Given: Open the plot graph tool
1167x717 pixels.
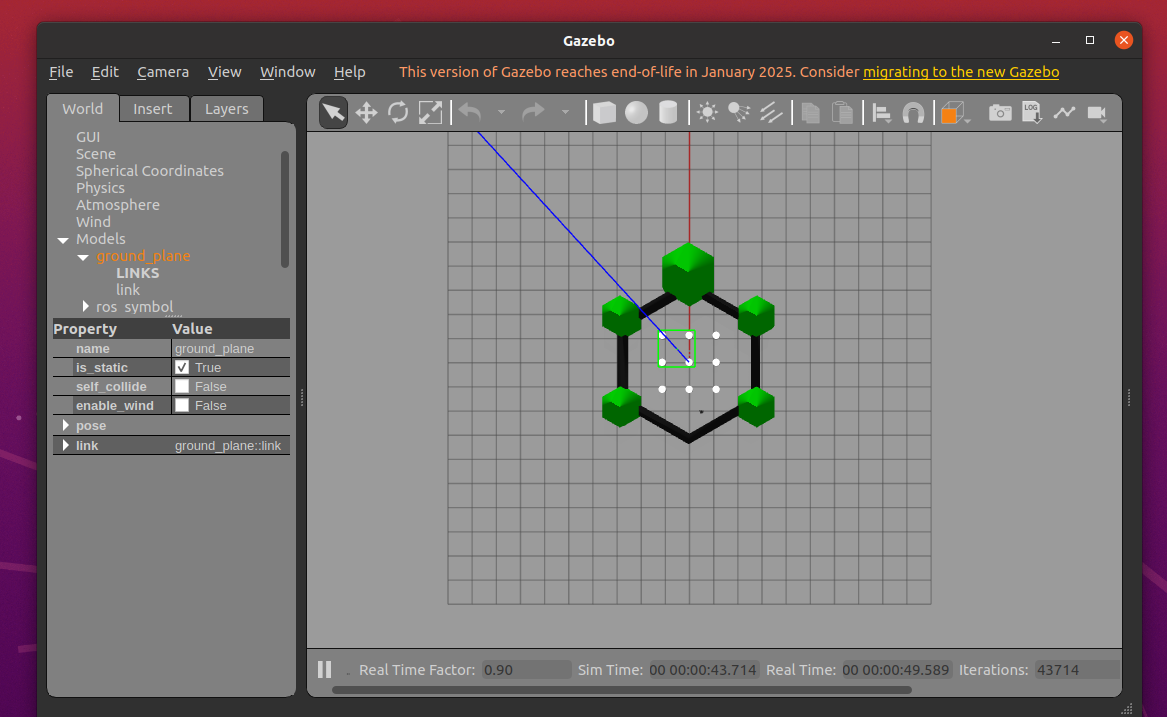Looking at the screenshot, I should coord(1064,112).
